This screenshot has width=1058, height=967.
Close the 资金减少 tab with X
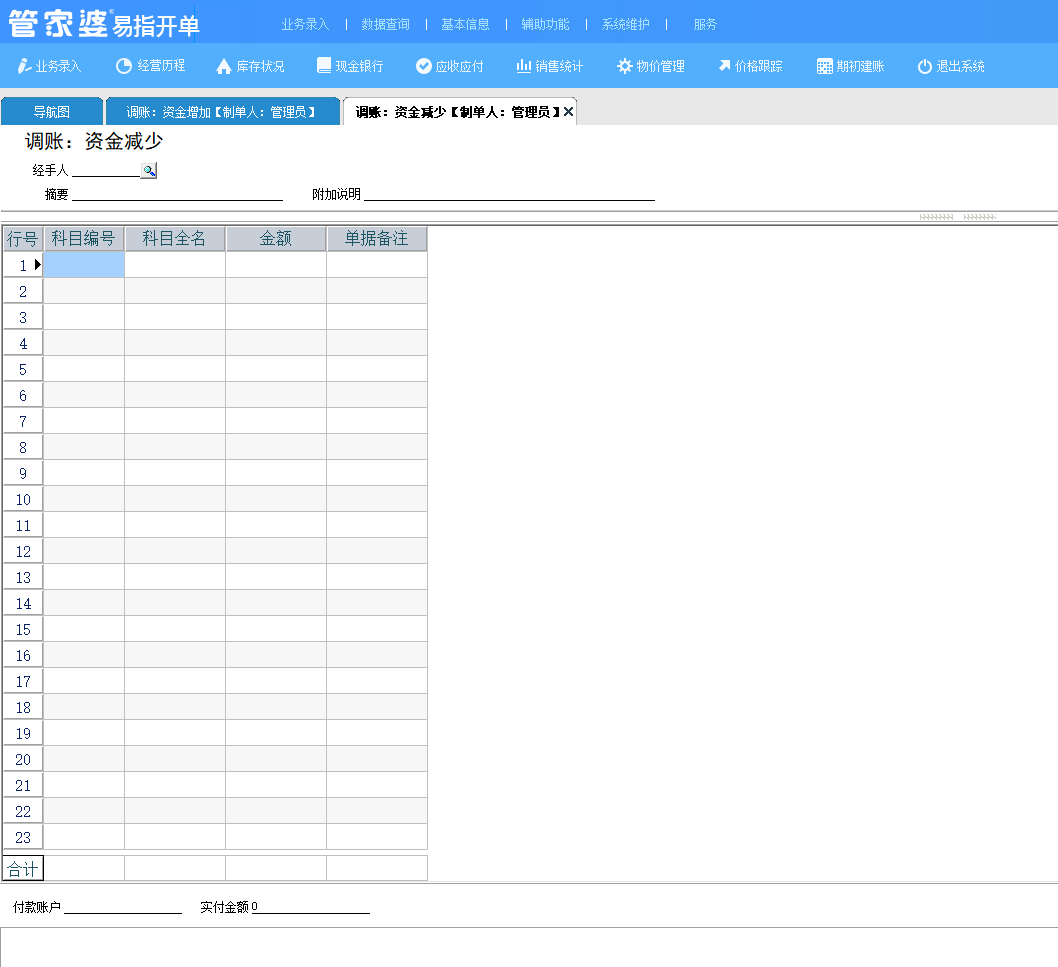click(568, 112)
